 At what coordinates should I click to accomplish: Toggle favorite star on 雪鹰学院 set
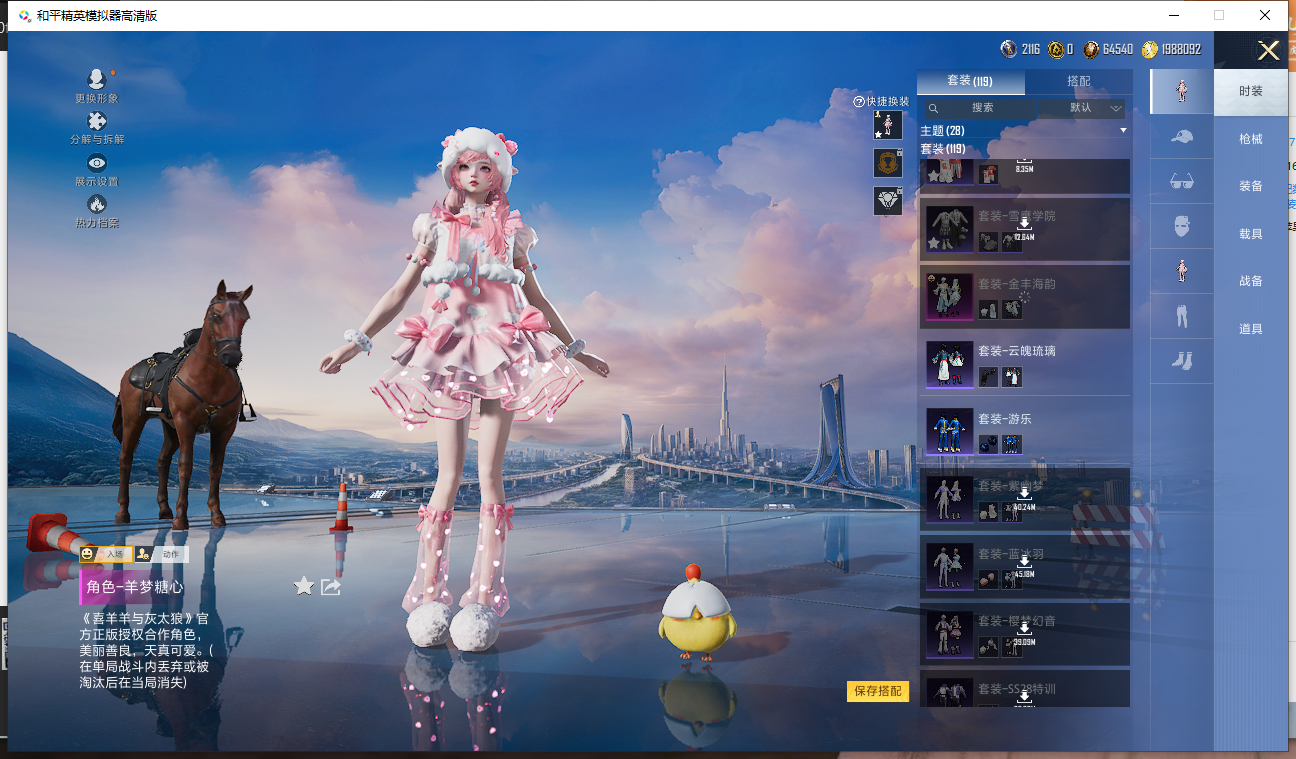click(933, 243)
